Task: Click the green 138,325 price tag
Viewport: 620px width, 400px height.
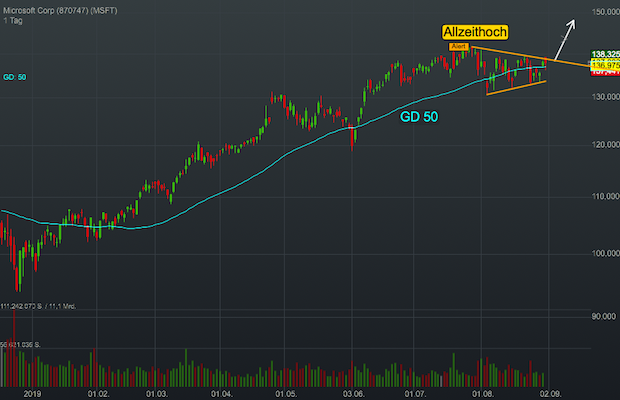Action: point(605,54)
